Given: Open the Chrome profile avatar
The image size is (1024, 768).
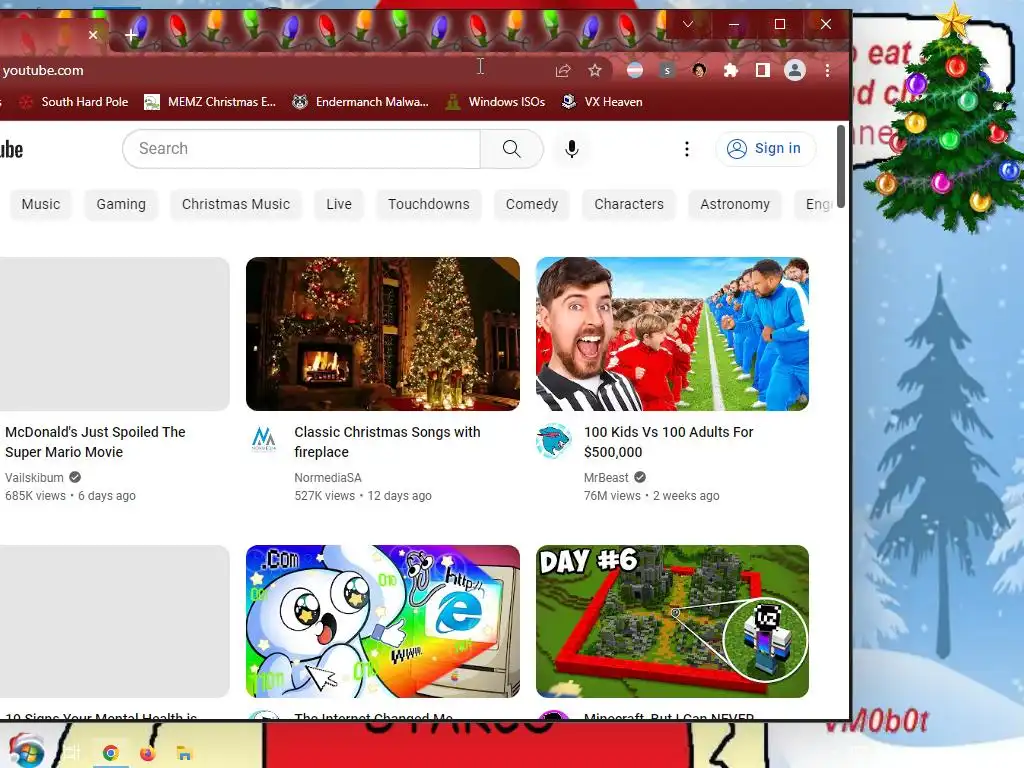Looking at the screenshot, I should coord(795,71).
